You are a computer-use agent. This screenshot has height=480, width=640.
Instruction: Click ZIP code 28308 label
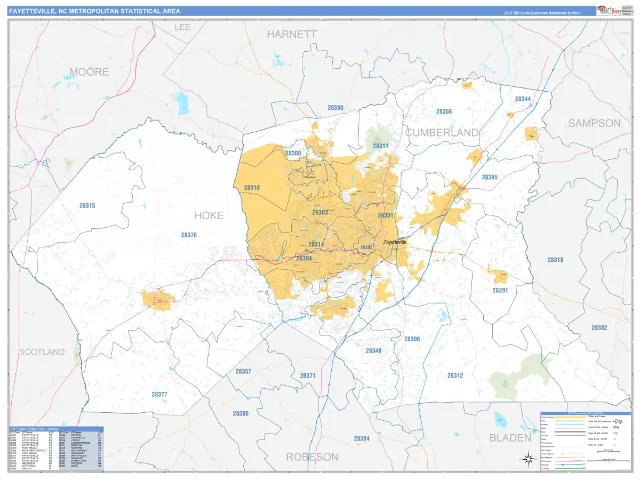(293, 153)
